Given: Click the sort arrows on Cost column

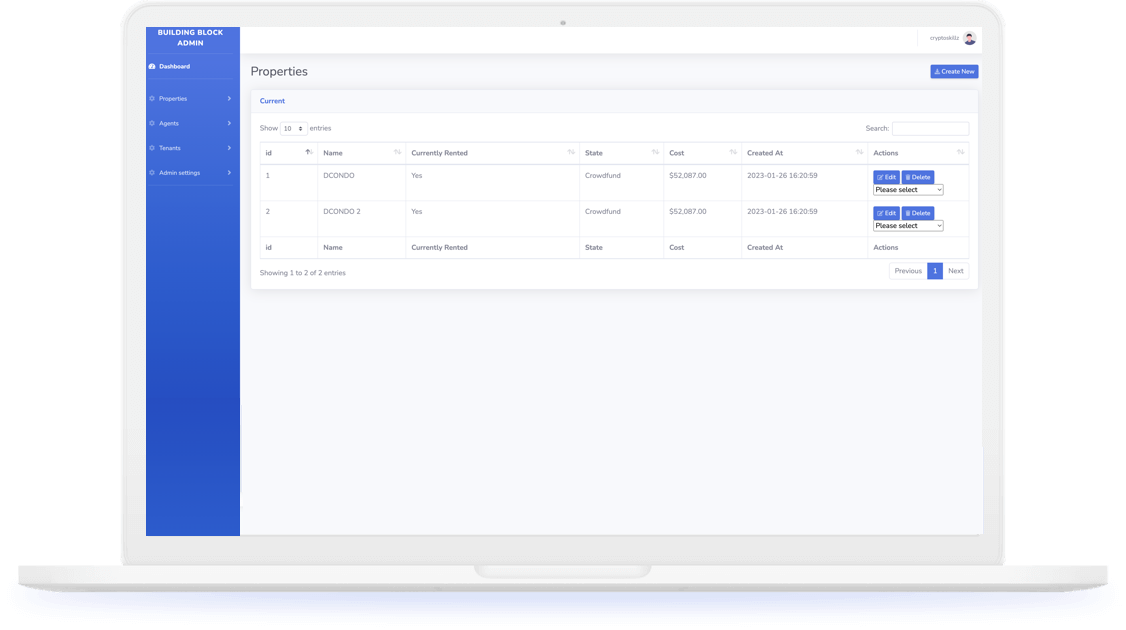Looking at the screenshot, I should click(733, 153).
